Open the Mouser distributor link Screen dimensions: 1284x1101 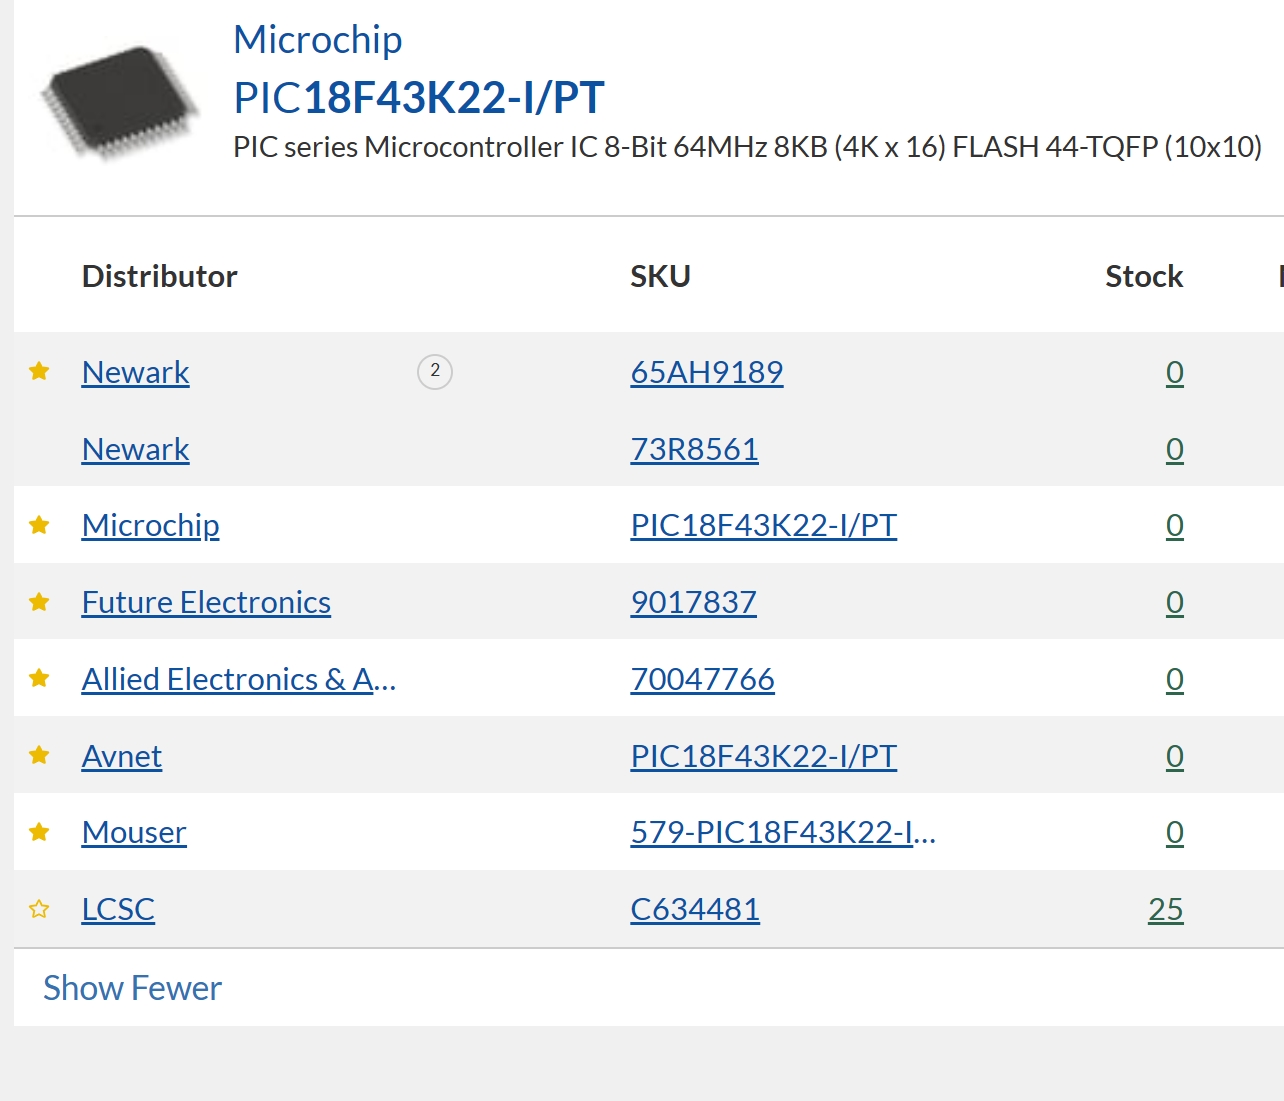click(x=134, y=832)
